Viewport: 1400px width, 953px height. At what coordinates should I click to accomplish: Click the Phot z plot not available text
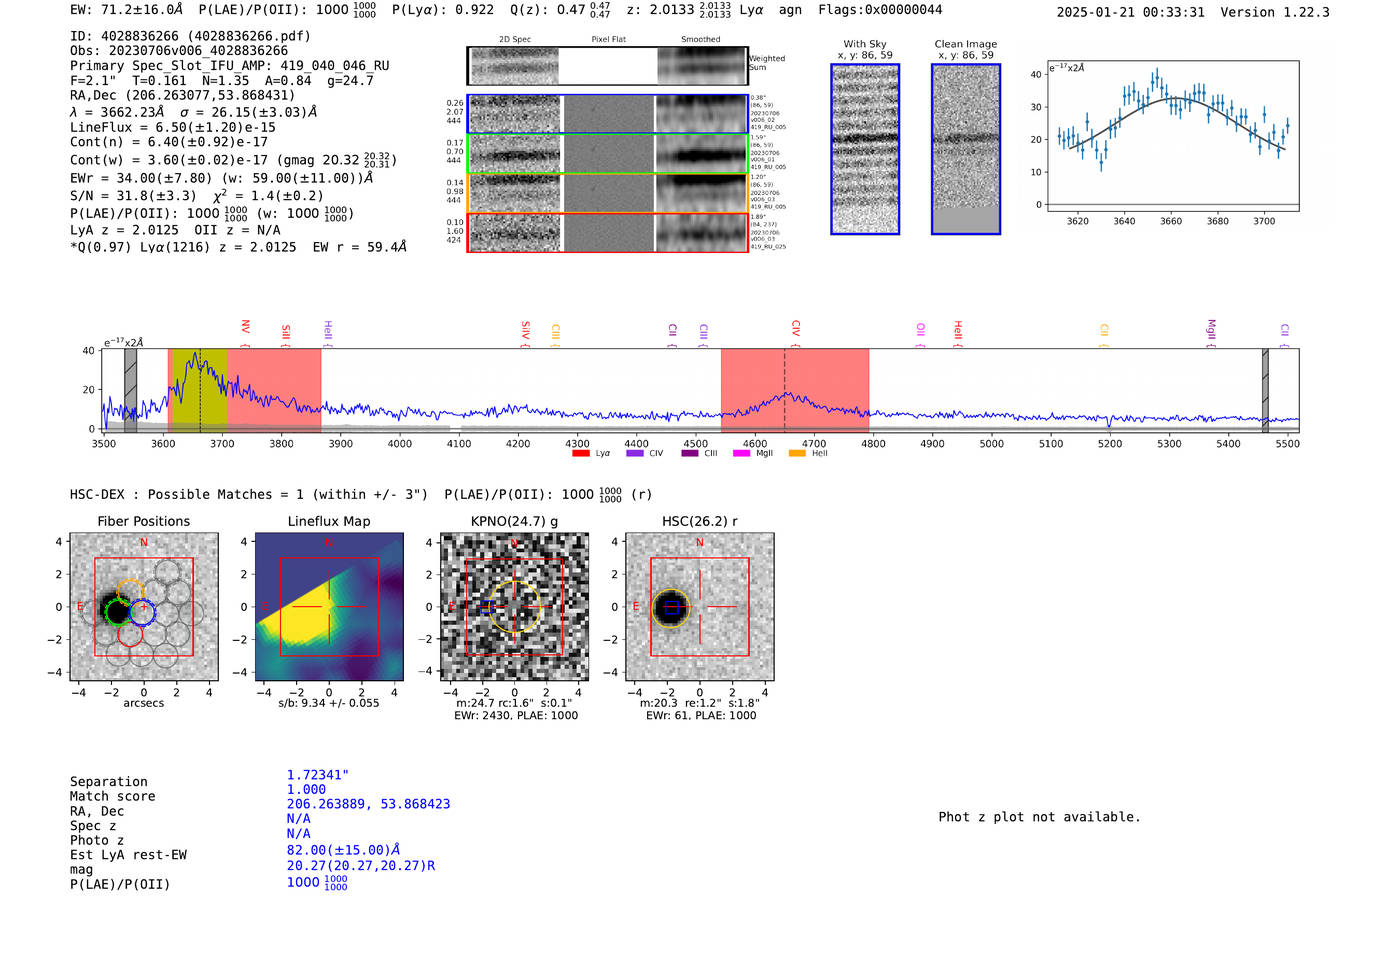pos(1039,817)
